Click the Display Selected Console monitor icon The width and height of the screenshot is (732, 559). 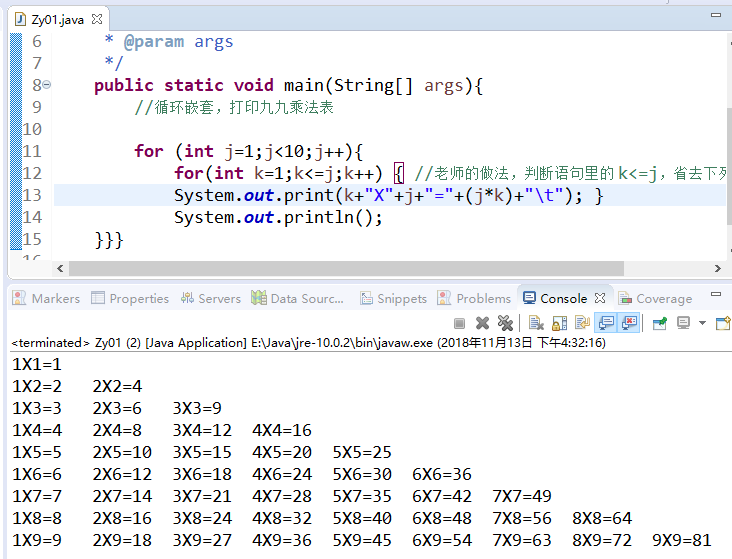pyautogui.click(x=683, y=323)
